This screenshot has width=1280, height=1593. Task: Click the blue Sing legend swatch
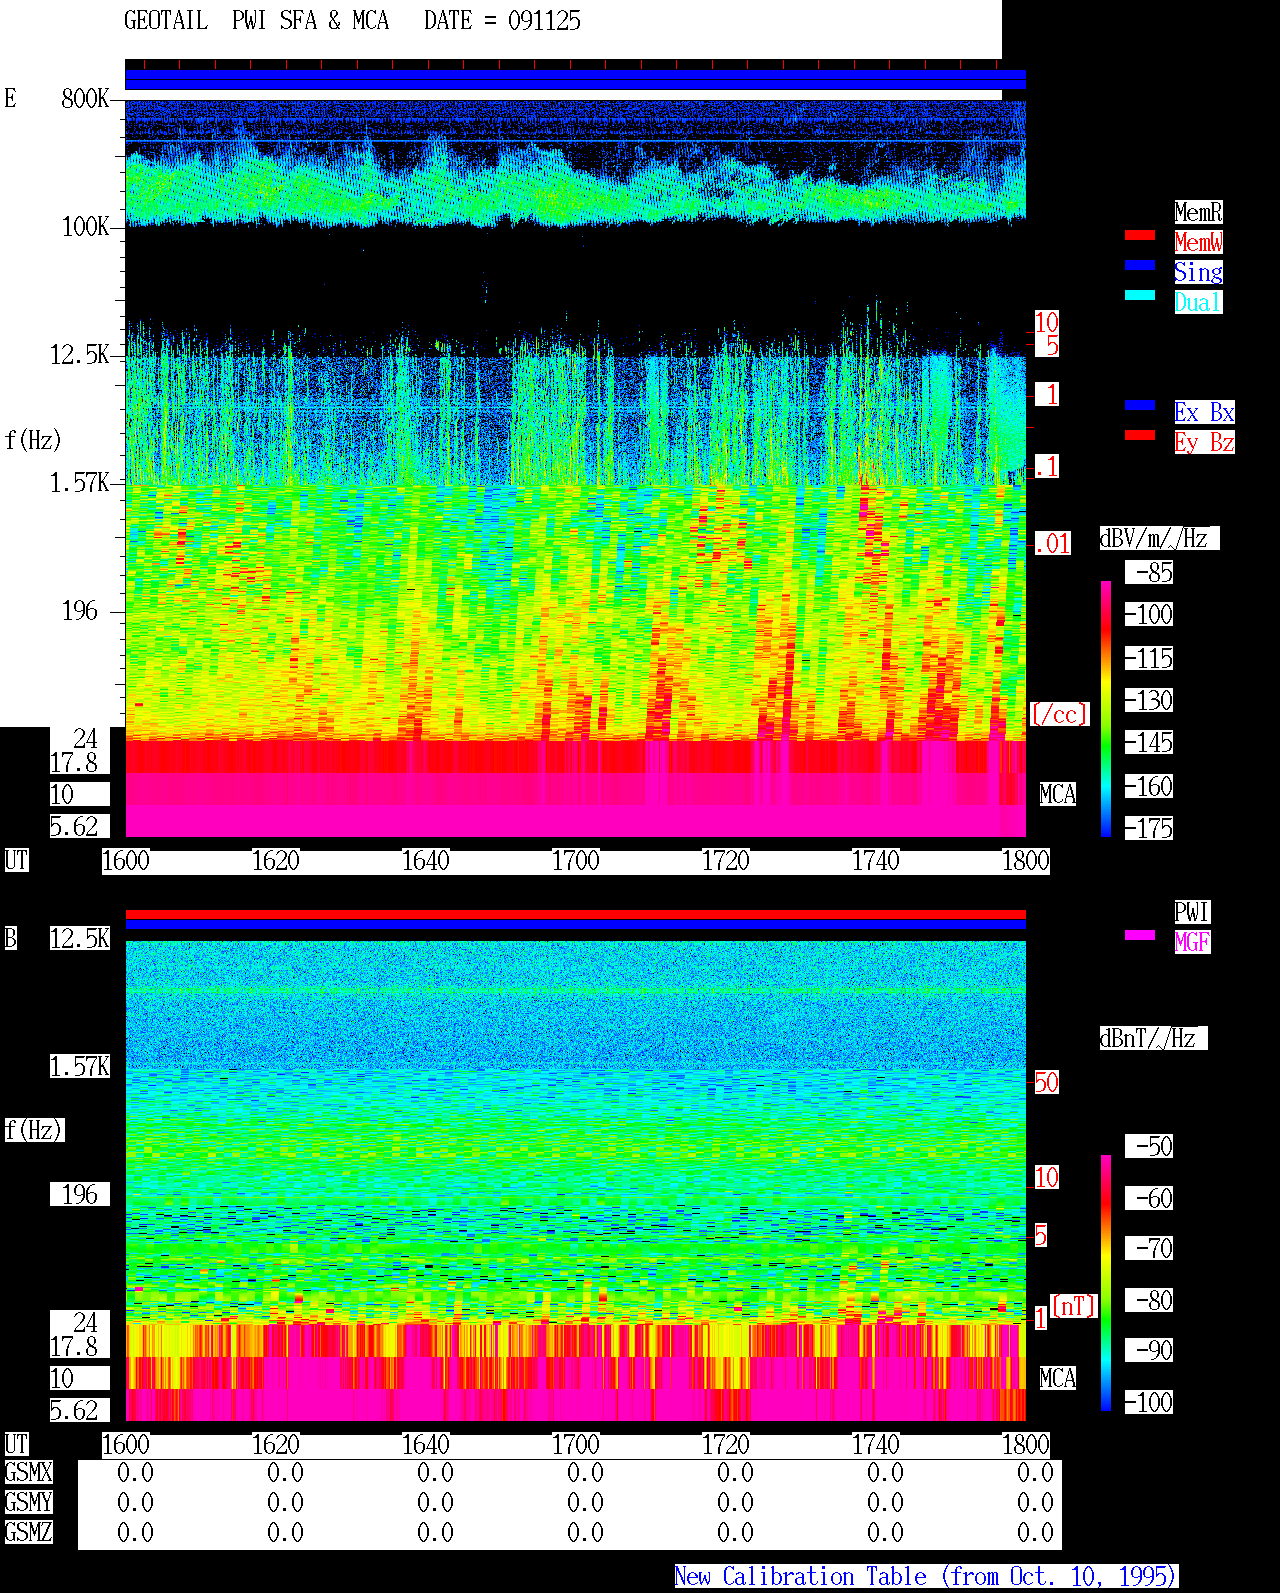1140,265
